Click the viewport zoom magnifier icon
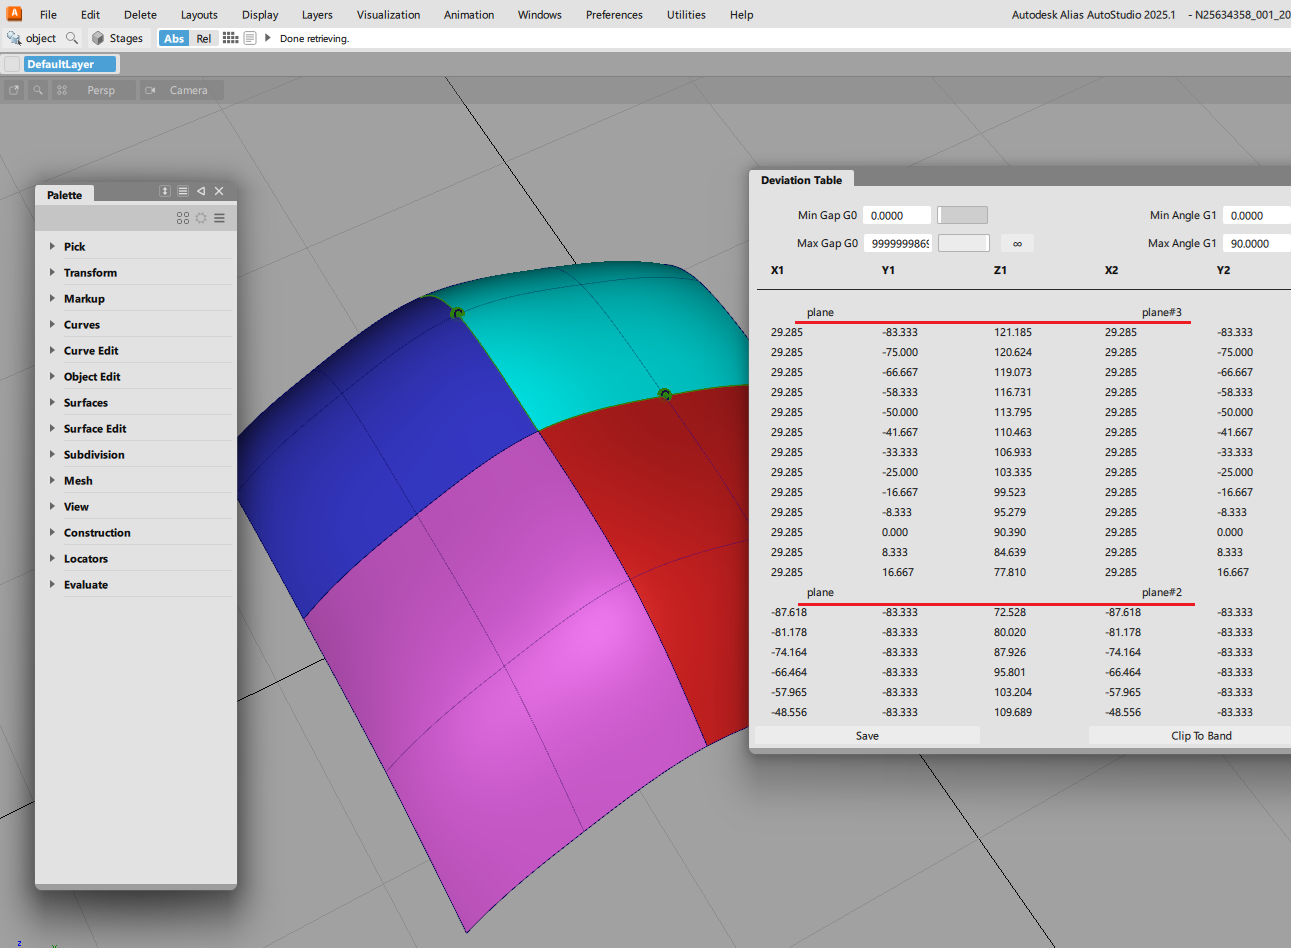This screenshot has height=948, width=1291. (38, 90)
